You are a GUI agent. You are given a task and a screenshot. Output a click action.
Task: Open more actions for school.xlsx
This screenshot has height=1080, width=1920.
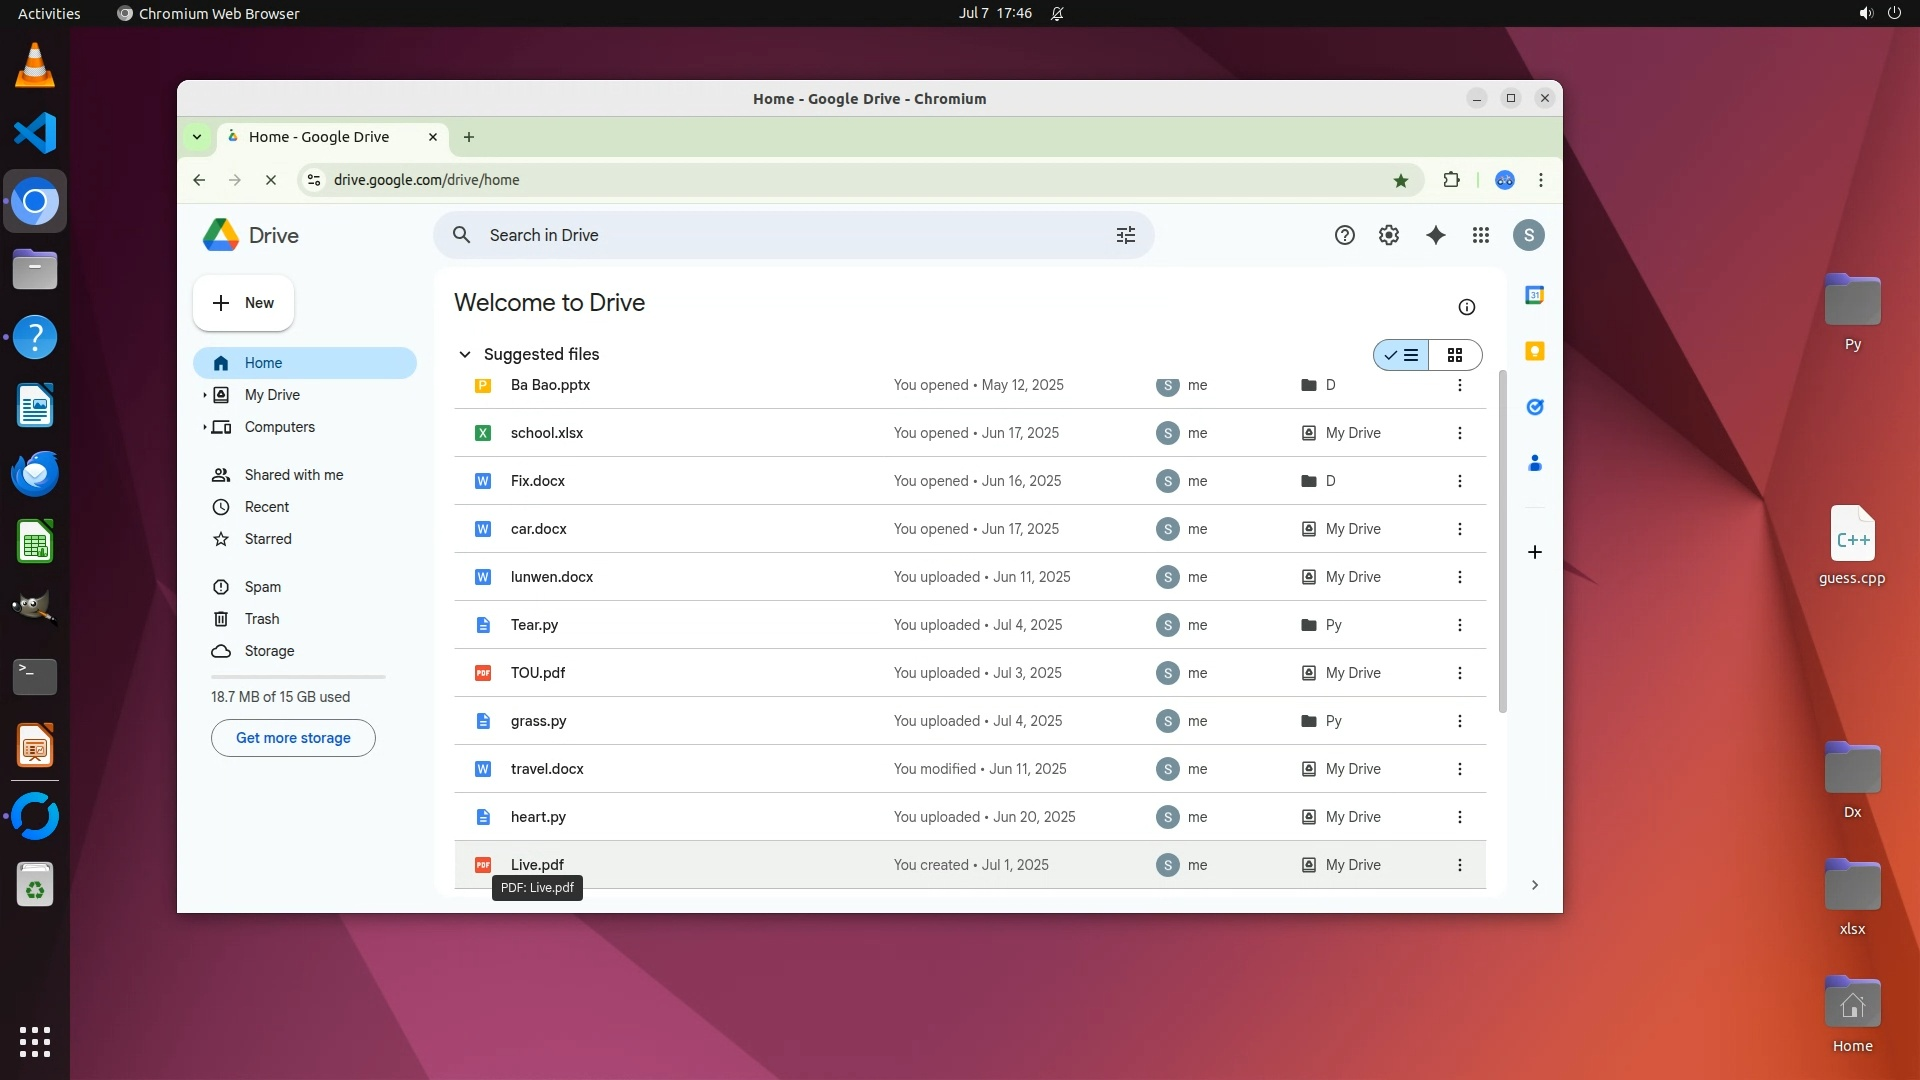click(x=1459, y=433)
